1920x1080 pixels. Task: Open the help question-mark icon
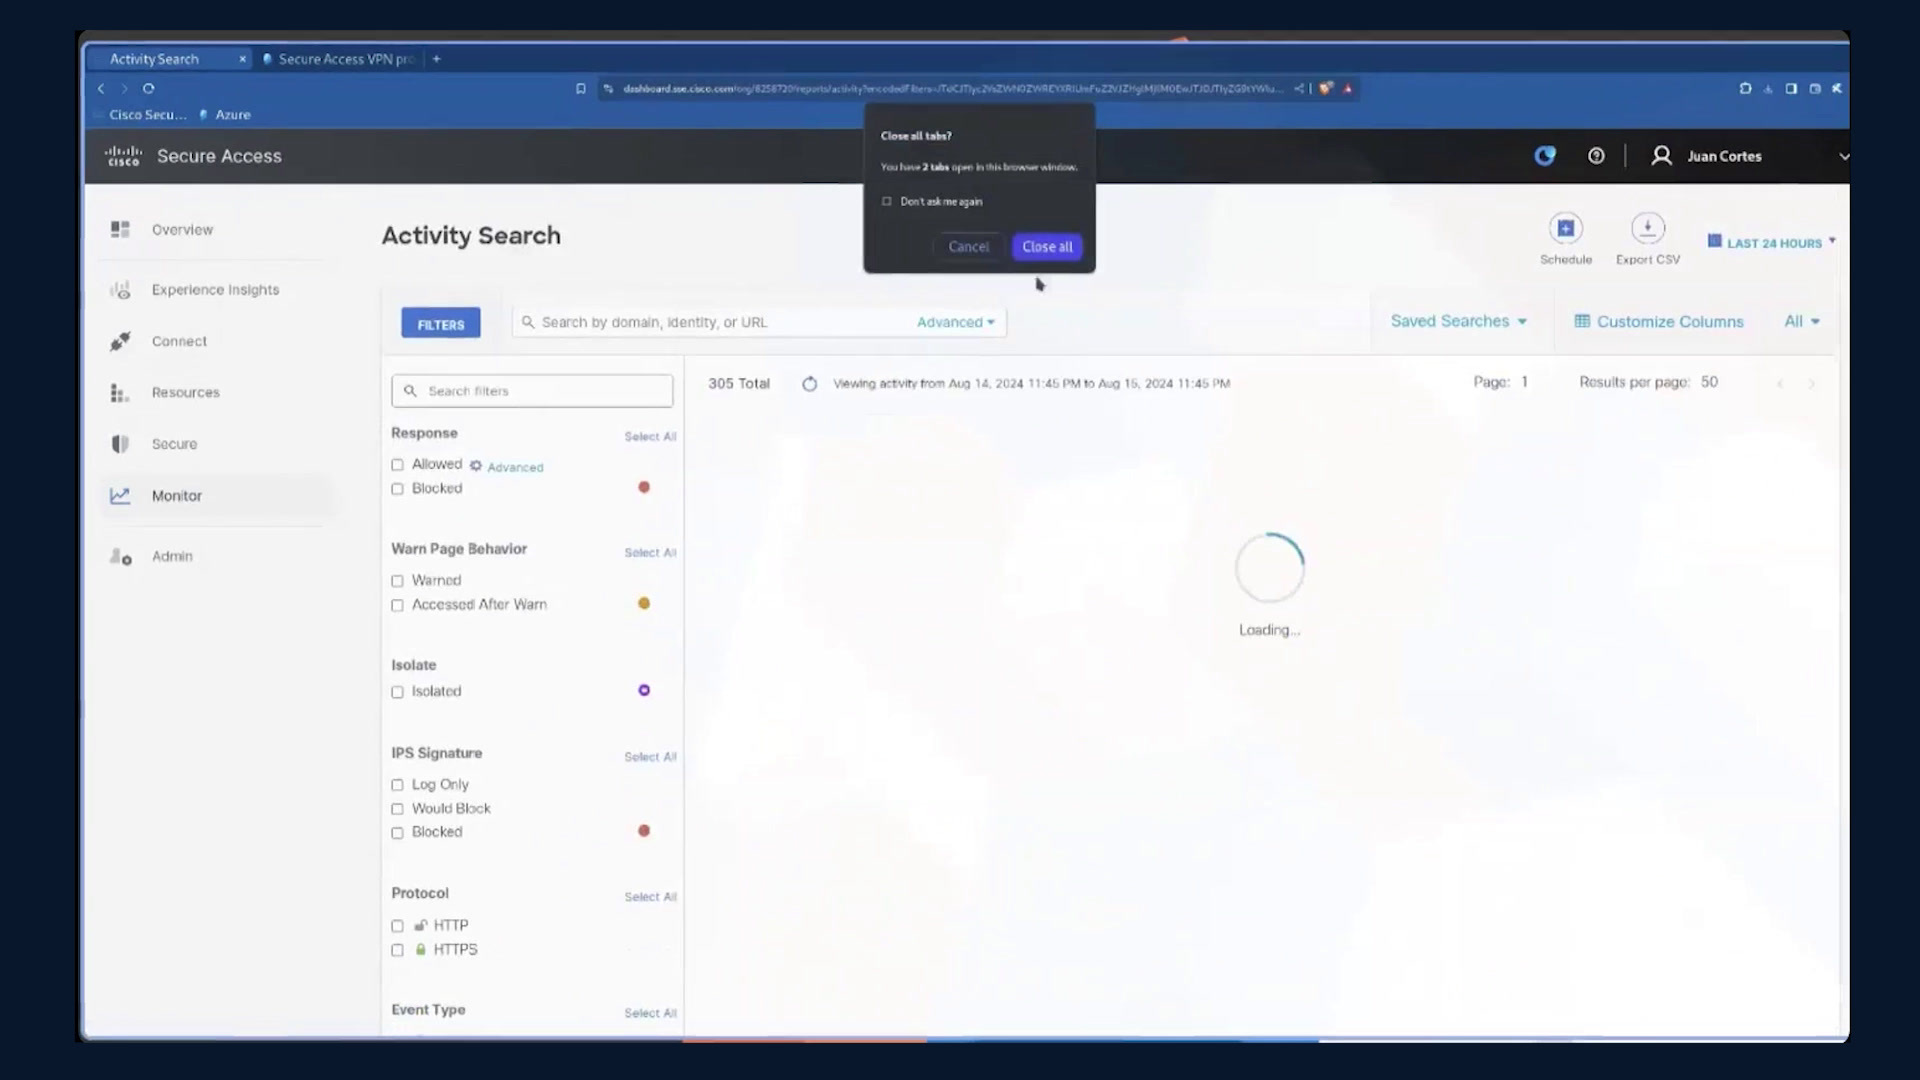click(1596, 156)
